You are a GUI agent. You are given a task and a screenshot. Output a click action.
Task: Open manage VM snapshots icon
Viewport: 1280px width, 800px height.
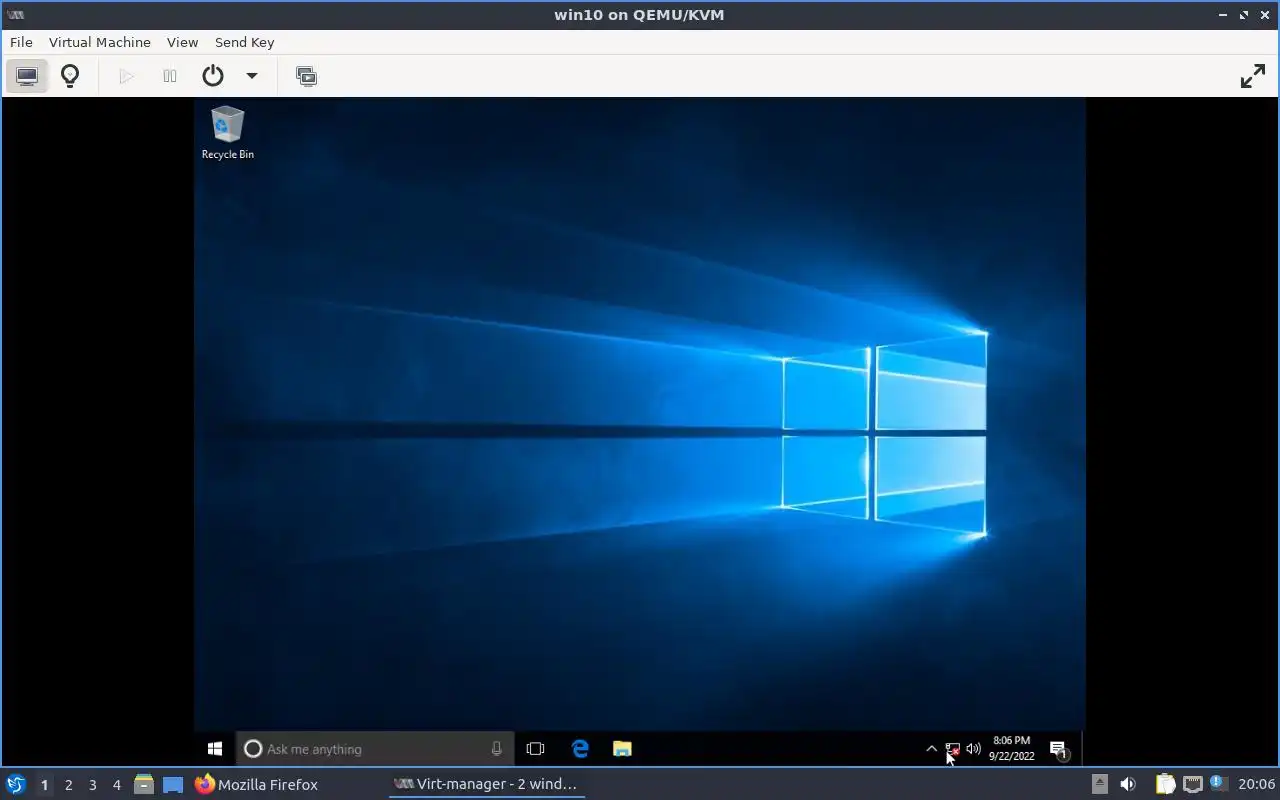(306, 76)
